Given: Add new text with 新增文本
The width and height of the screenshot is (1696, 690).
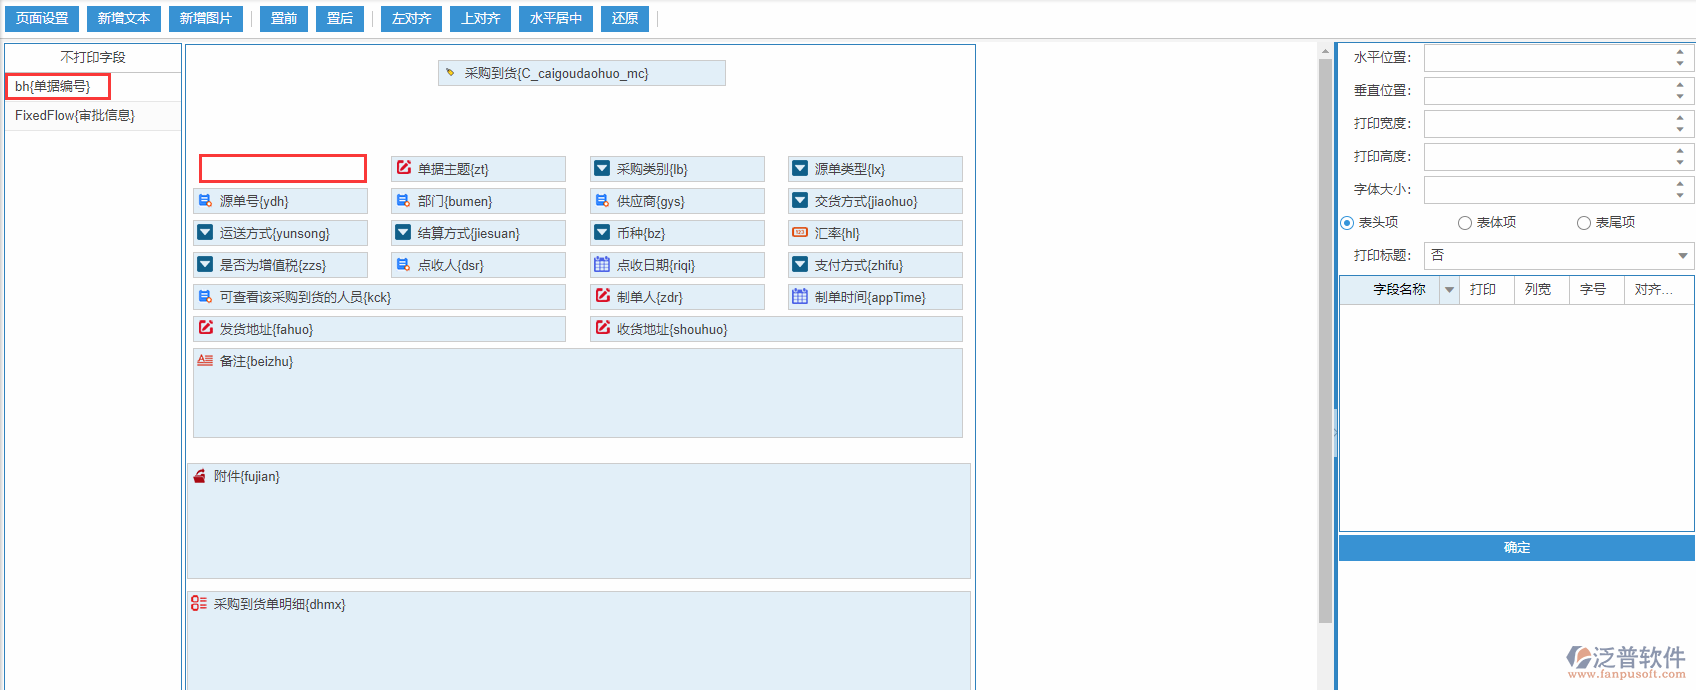Looking at the screenshot, I should 124,19.
